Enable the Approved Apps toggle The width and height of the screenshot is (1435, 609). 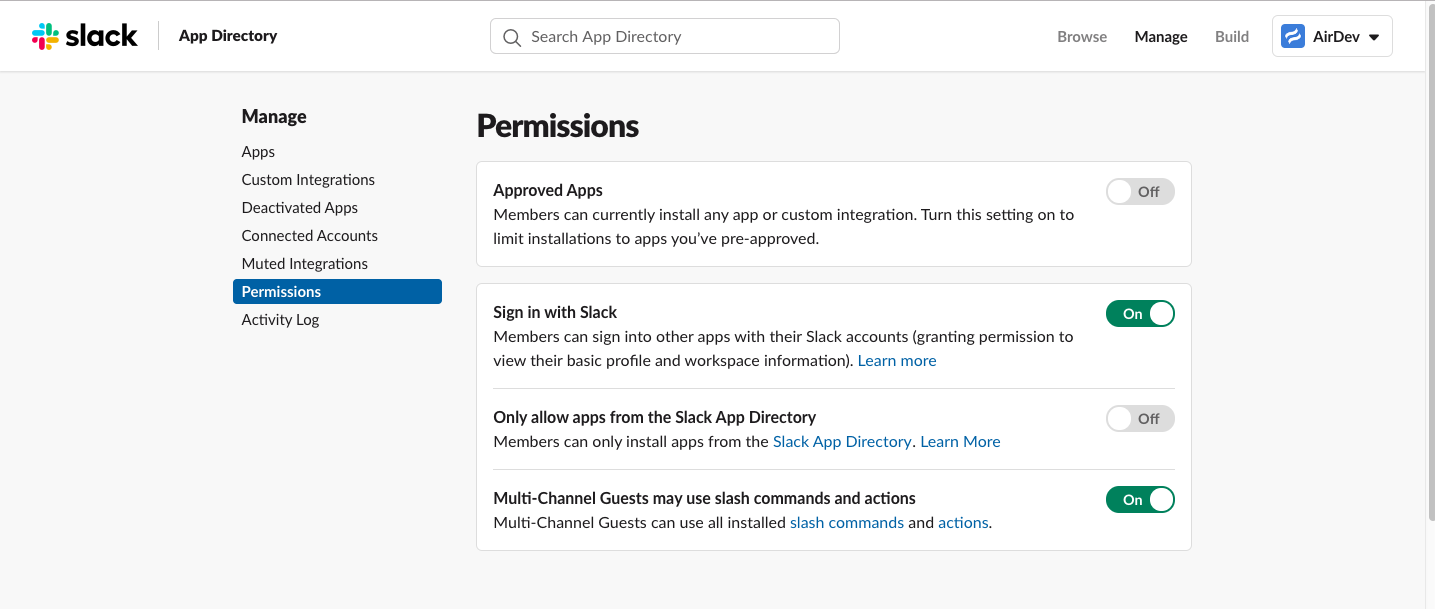click(1139, 192)
